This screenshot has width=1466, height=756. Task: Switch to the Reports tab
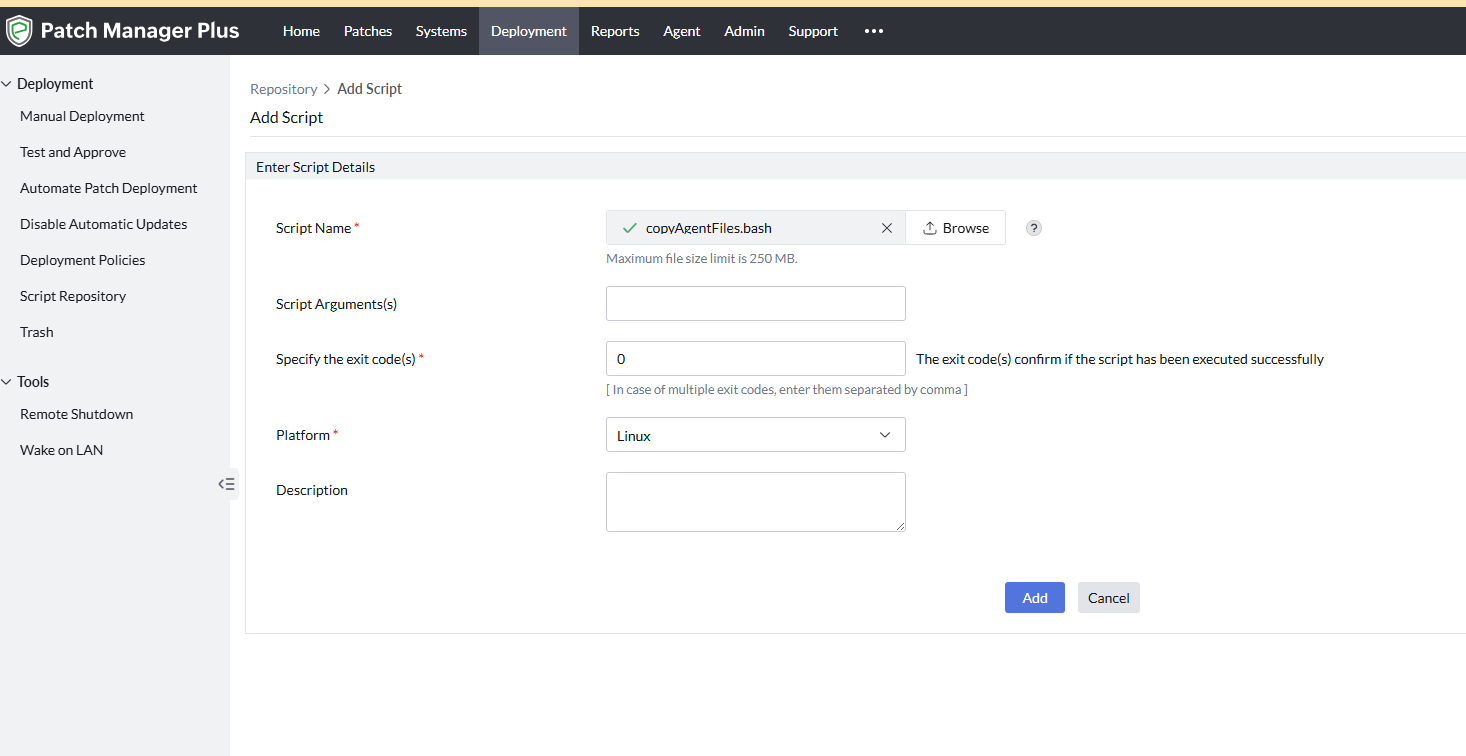click(615, 31)
